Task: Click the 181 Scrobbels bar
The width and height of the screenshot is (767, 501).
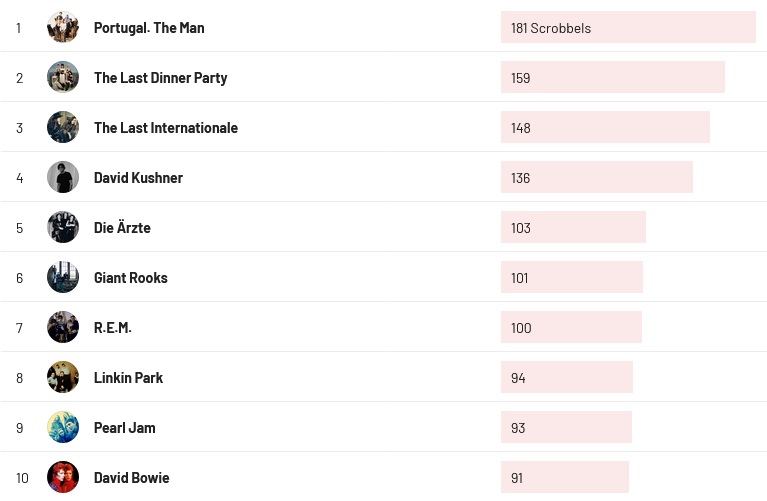Action: tap(627, 28)
